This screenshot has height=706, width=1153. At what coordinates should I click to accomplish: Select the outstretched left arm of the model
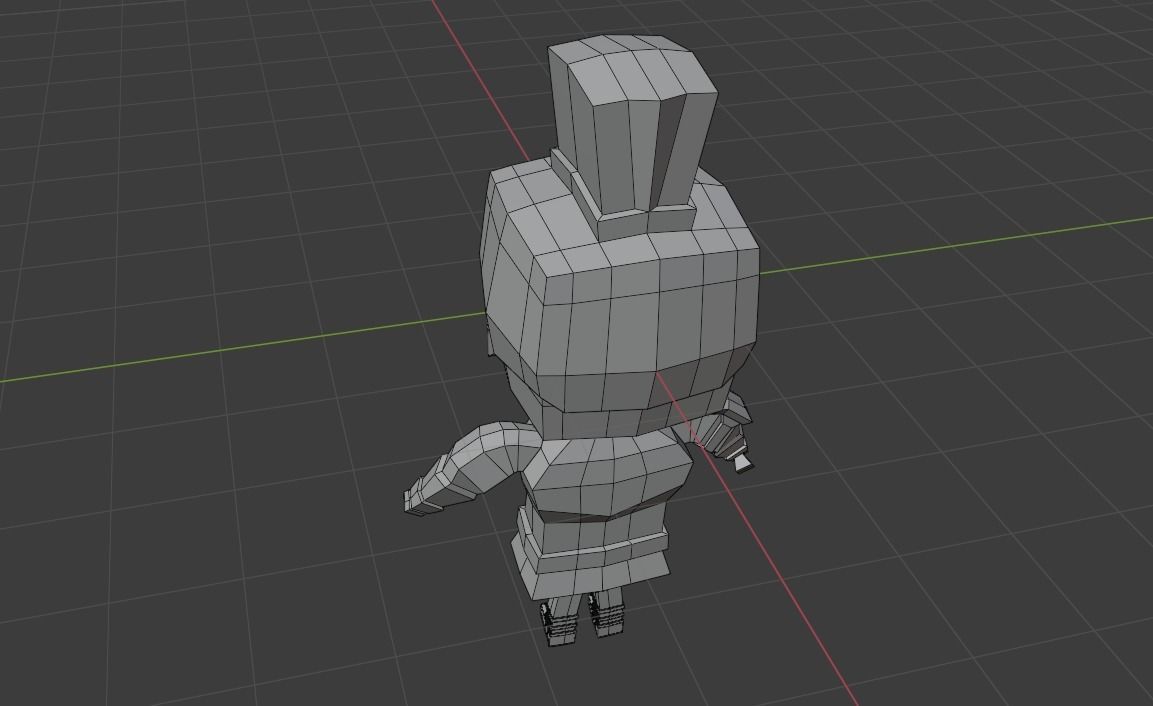[471, 467]
